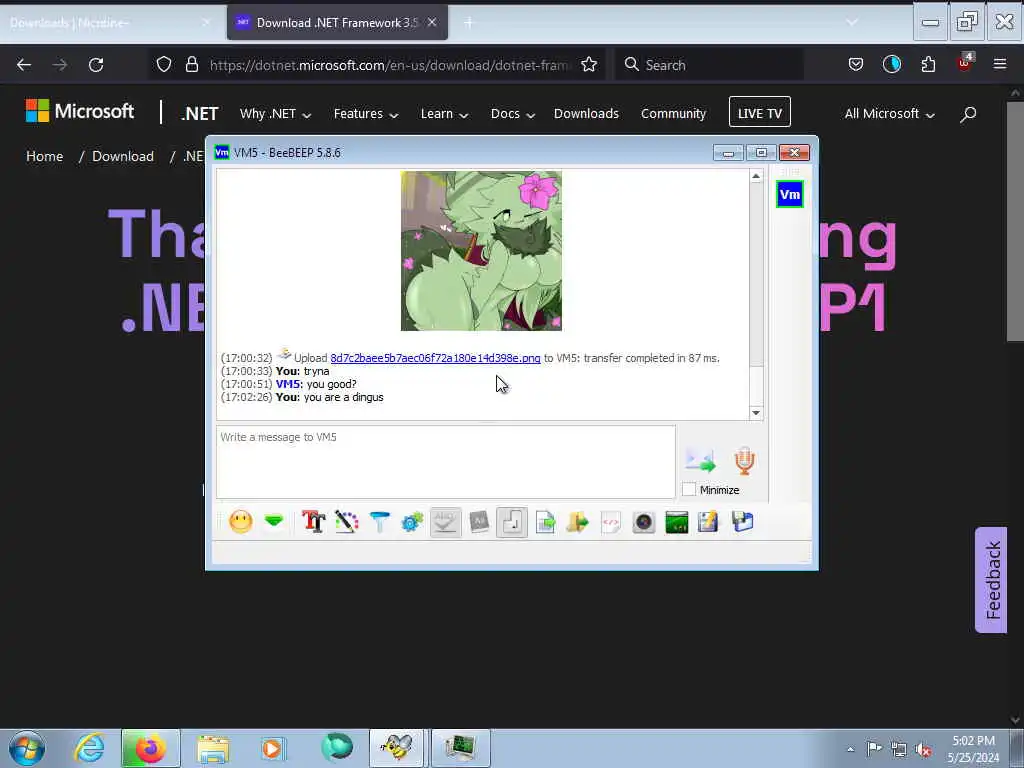1024x768 pixels.
Task: Click the green arrow preset messages icon
Action: (274, 521)
